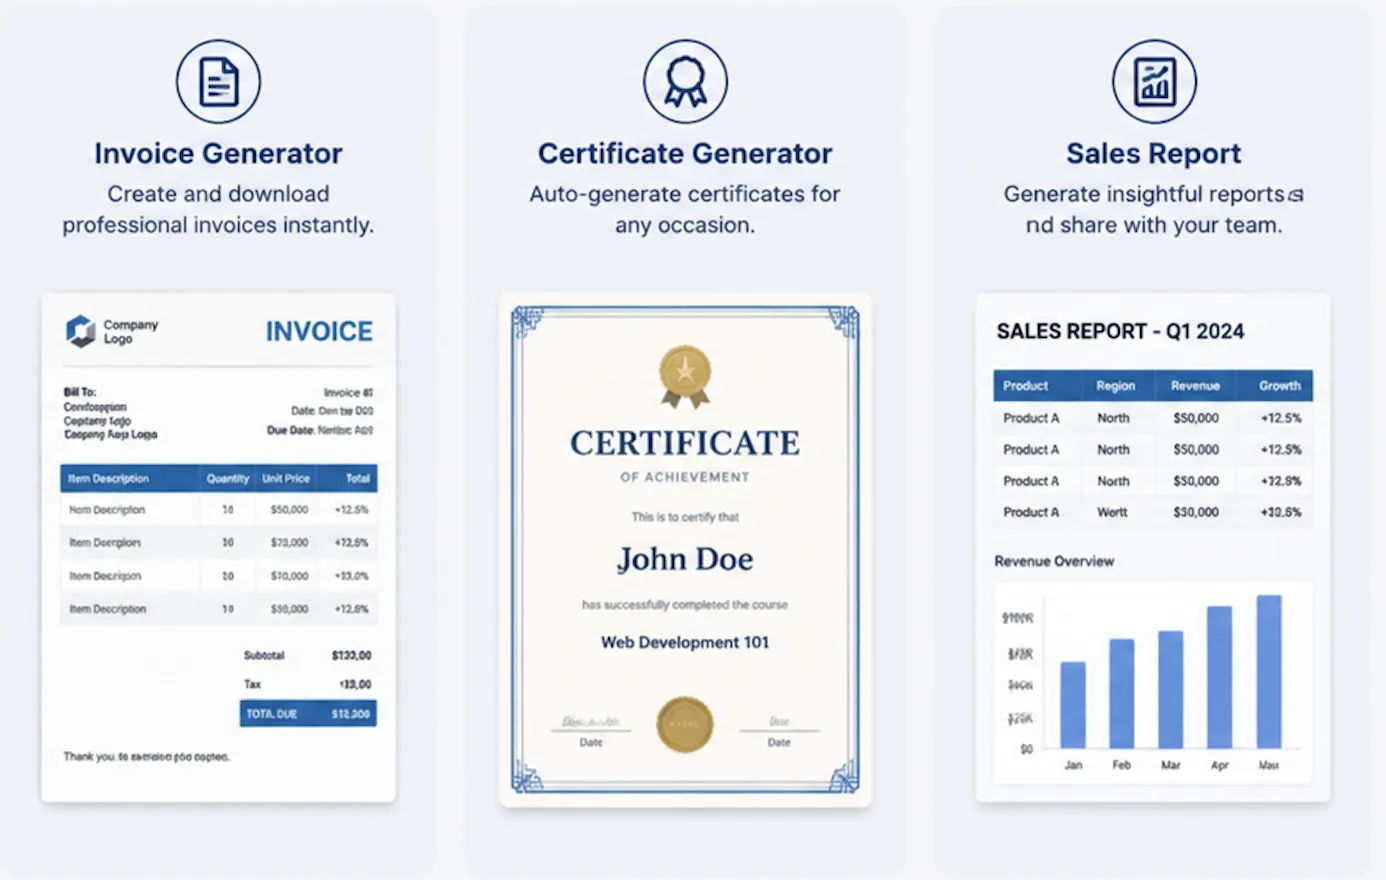This screenshot has height=880, width=1386.
Task: Click the Certificate Generator ribbon icon
Action: click(685, 82)
